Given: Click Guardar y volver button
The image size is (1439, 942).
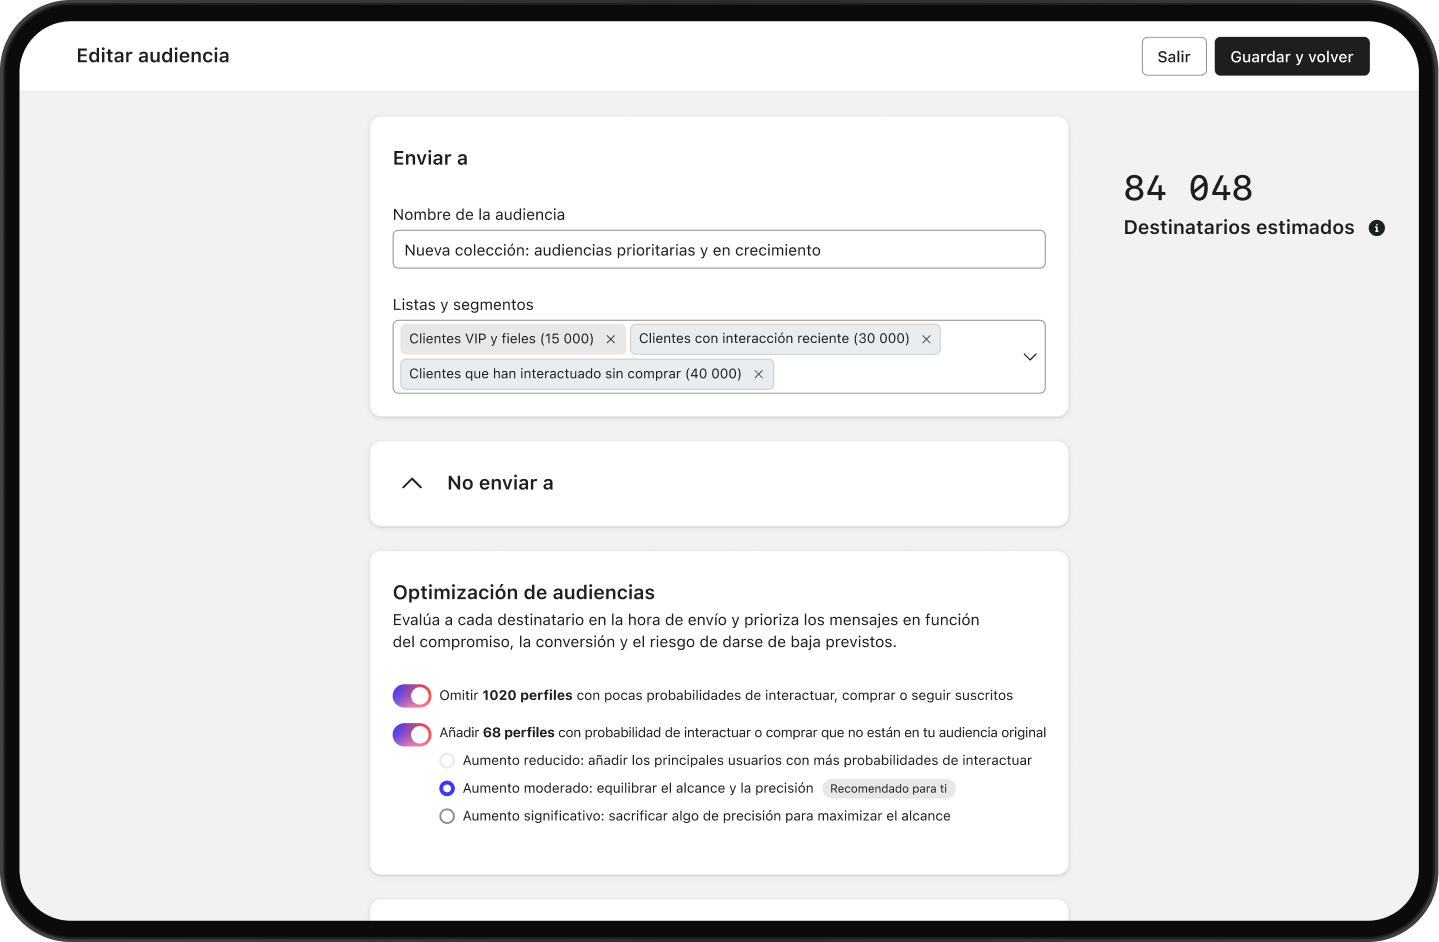Looking at the screenshot, I should (1292, 57).
